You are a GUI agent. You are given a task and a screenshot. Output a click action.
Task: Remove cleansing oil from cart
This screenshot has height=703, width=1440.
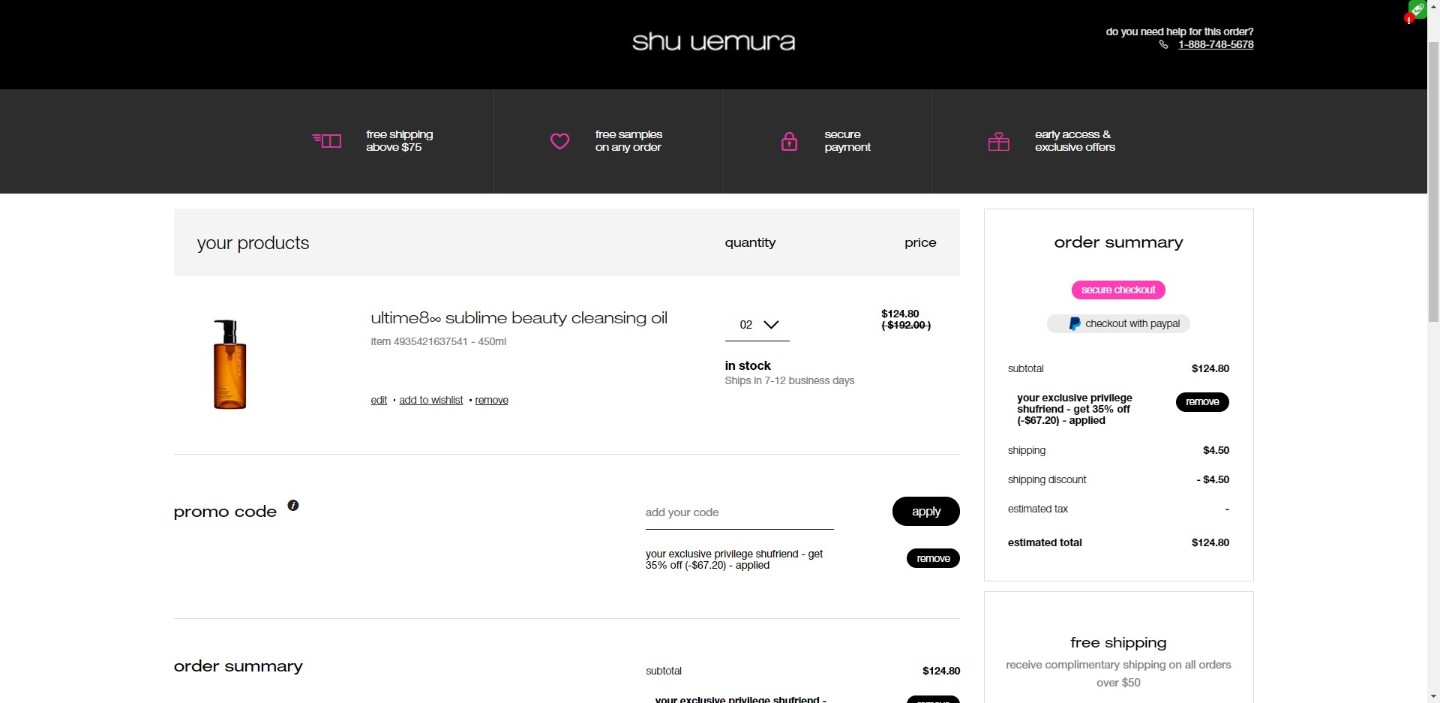click(491, 400)
